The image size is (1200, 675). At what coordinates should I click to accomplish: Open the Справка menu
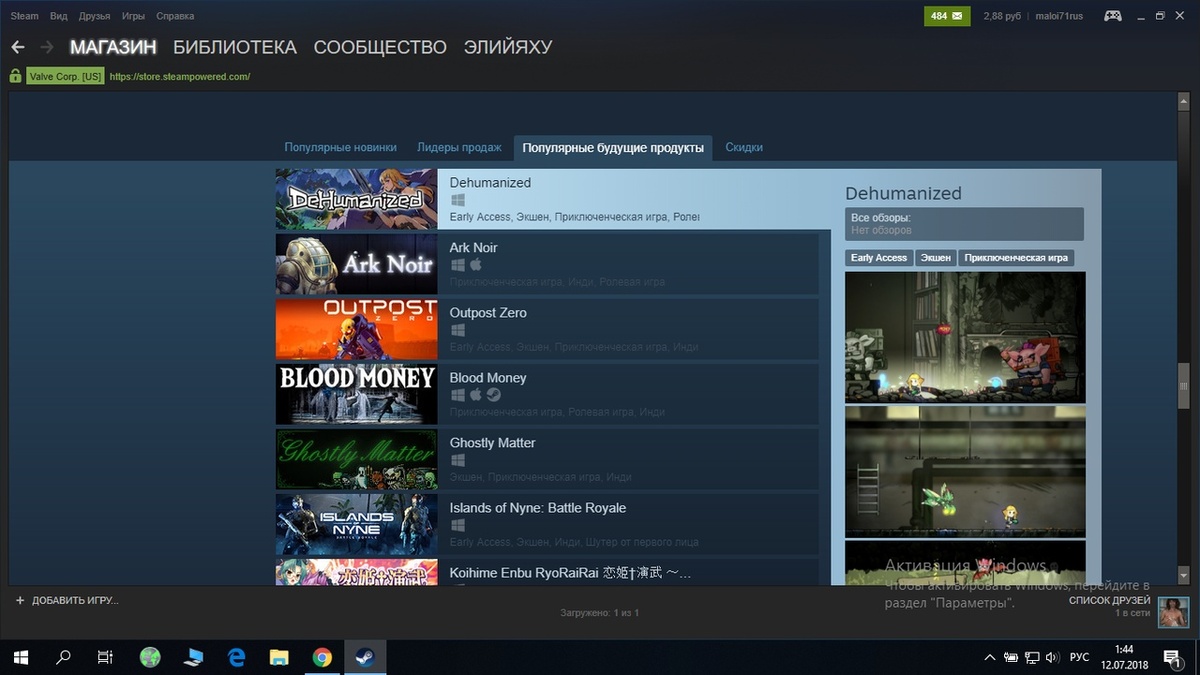tap(175, 16)
